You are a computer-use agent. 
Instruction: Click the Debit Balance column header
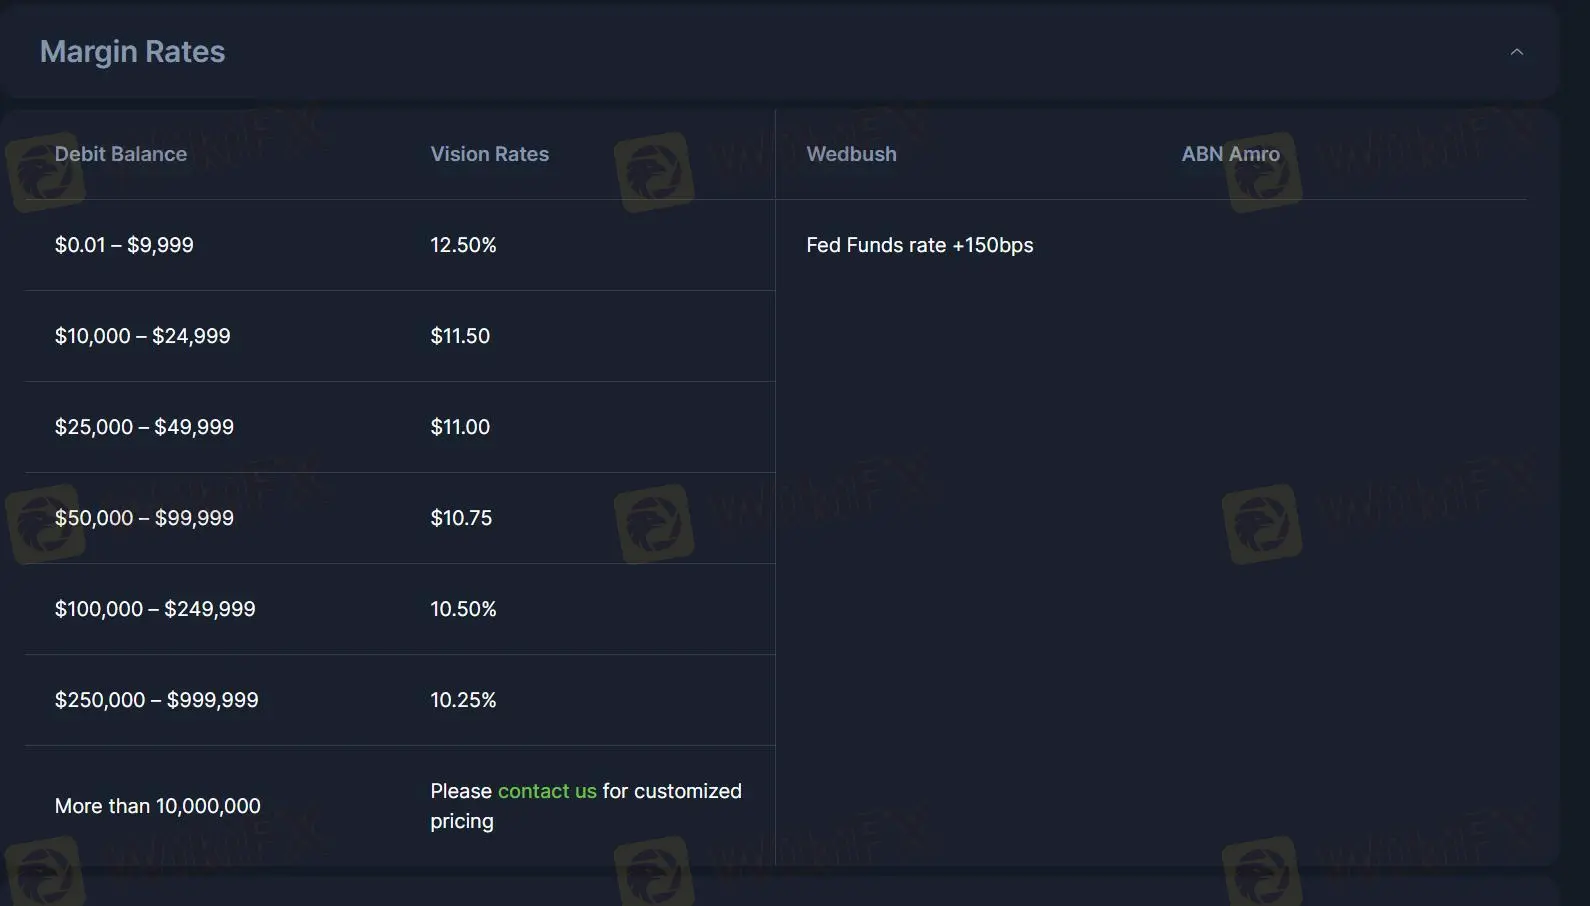point(121,154)
